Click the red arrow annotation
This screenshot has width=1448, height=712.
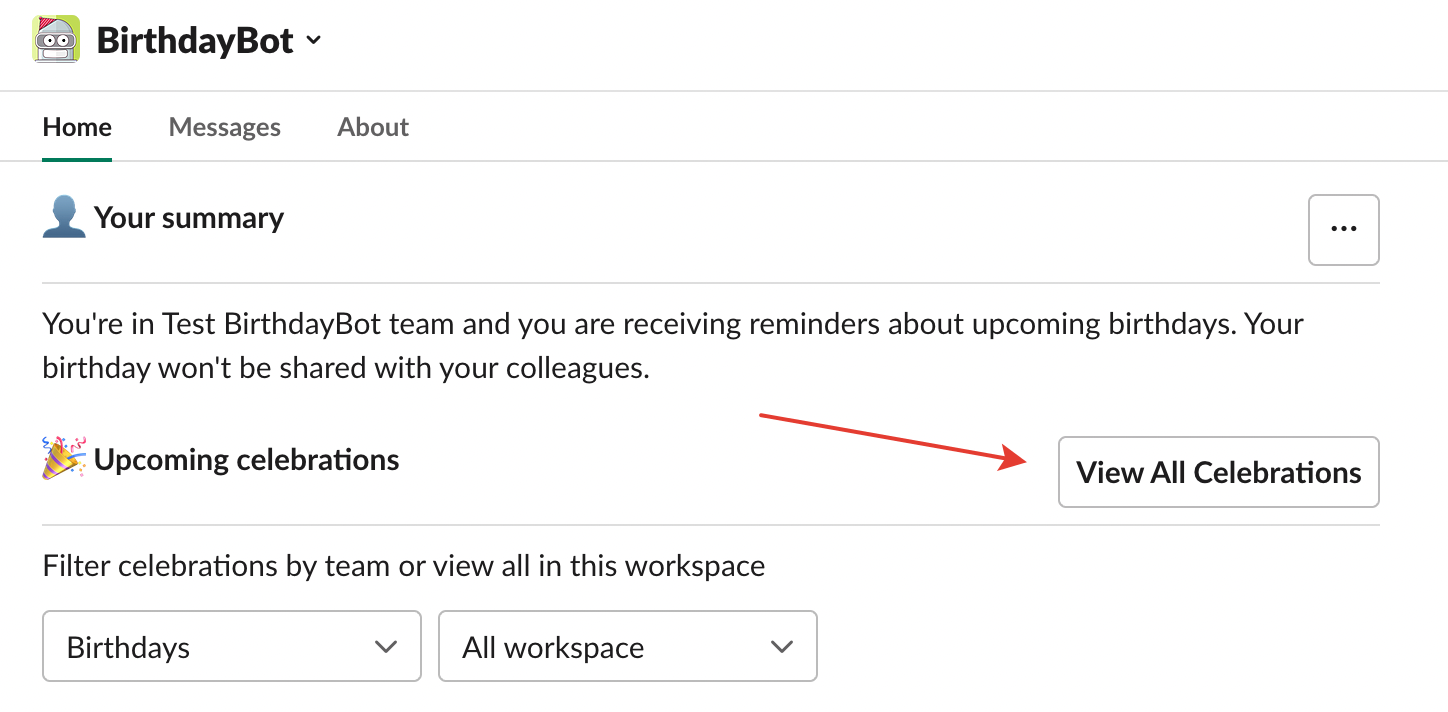click(x=893, y=439)
